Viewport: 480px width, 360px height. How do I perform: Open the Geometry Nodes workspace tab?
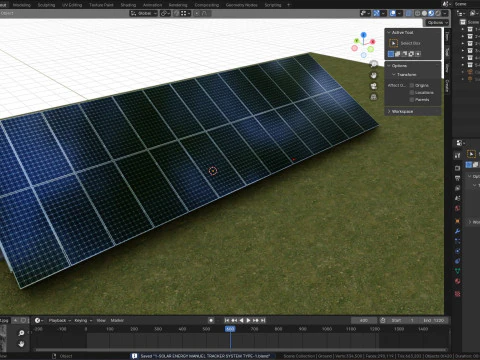pos(242,5)
